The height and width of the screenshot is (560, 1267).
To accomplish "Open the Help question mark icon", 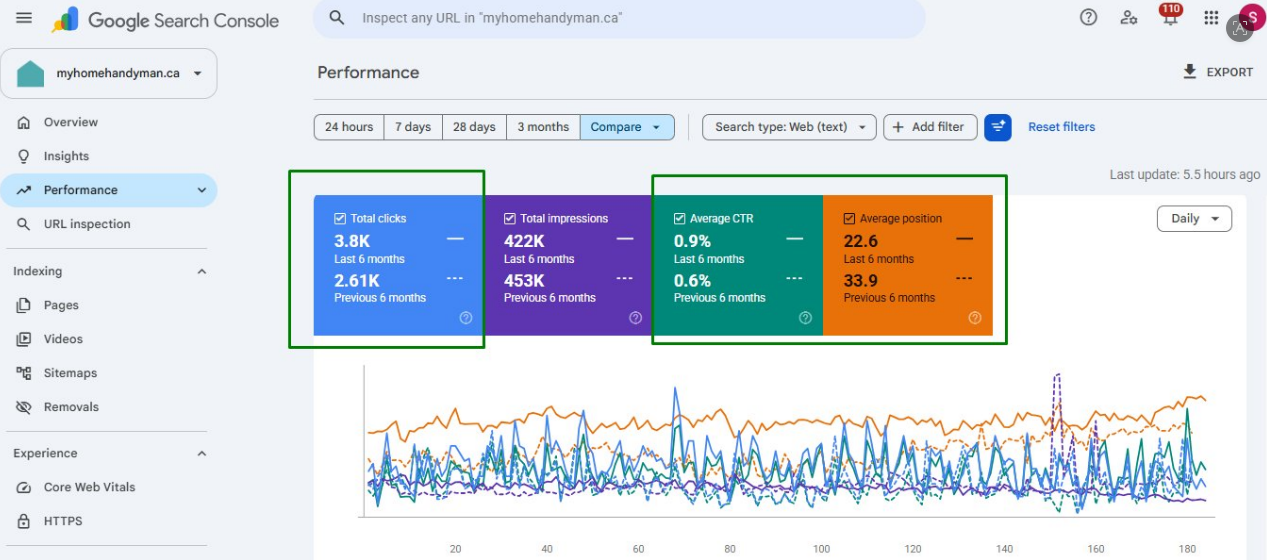I will 1089,17.
